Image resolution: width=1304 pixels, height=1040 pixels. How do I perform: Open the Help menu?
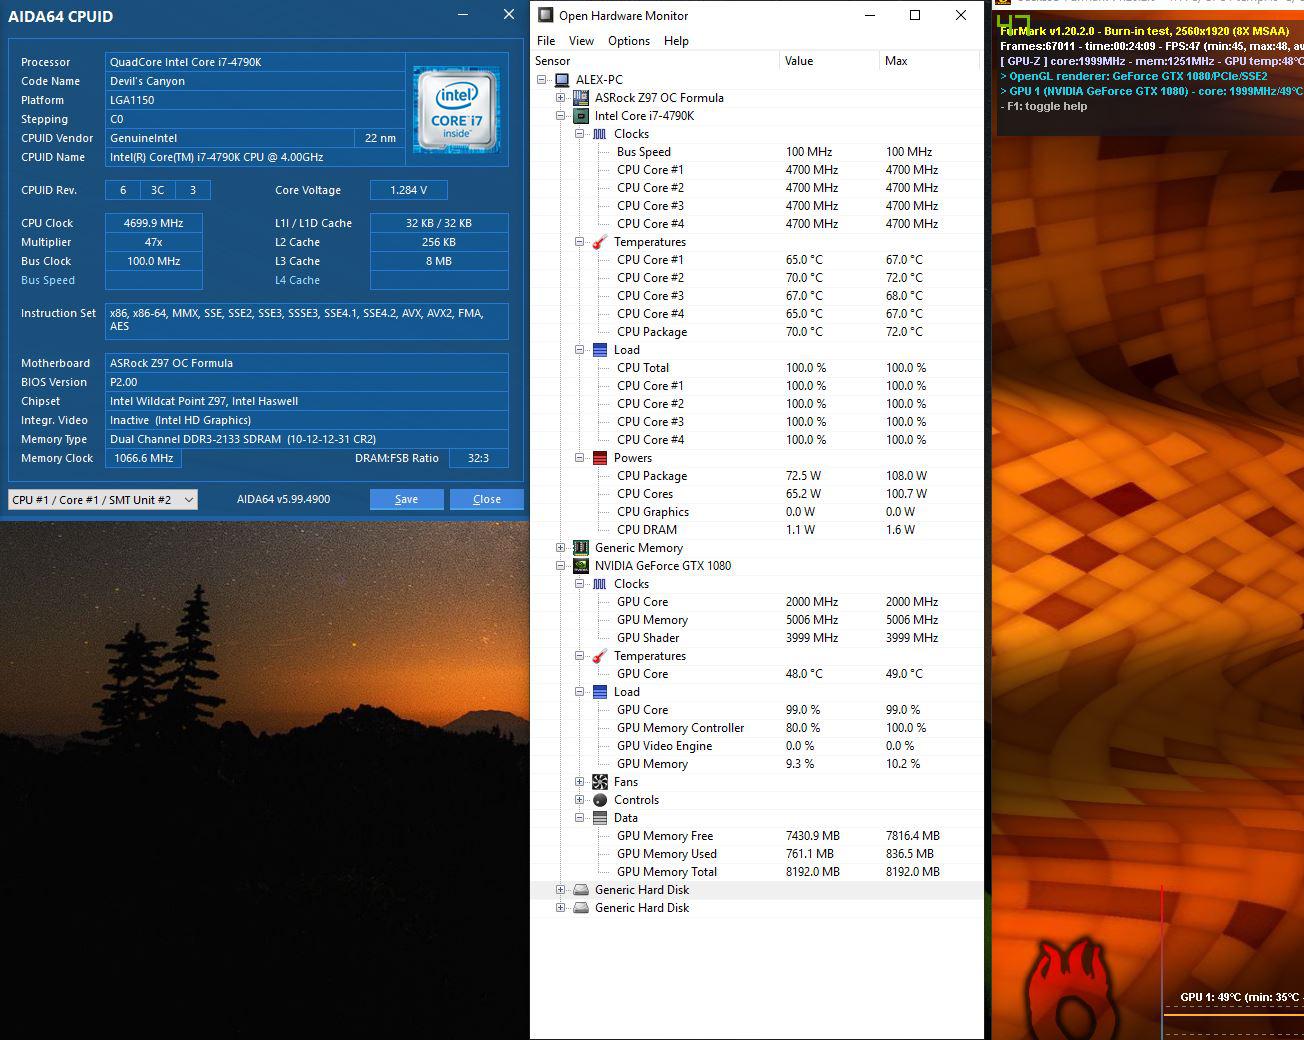676,41
